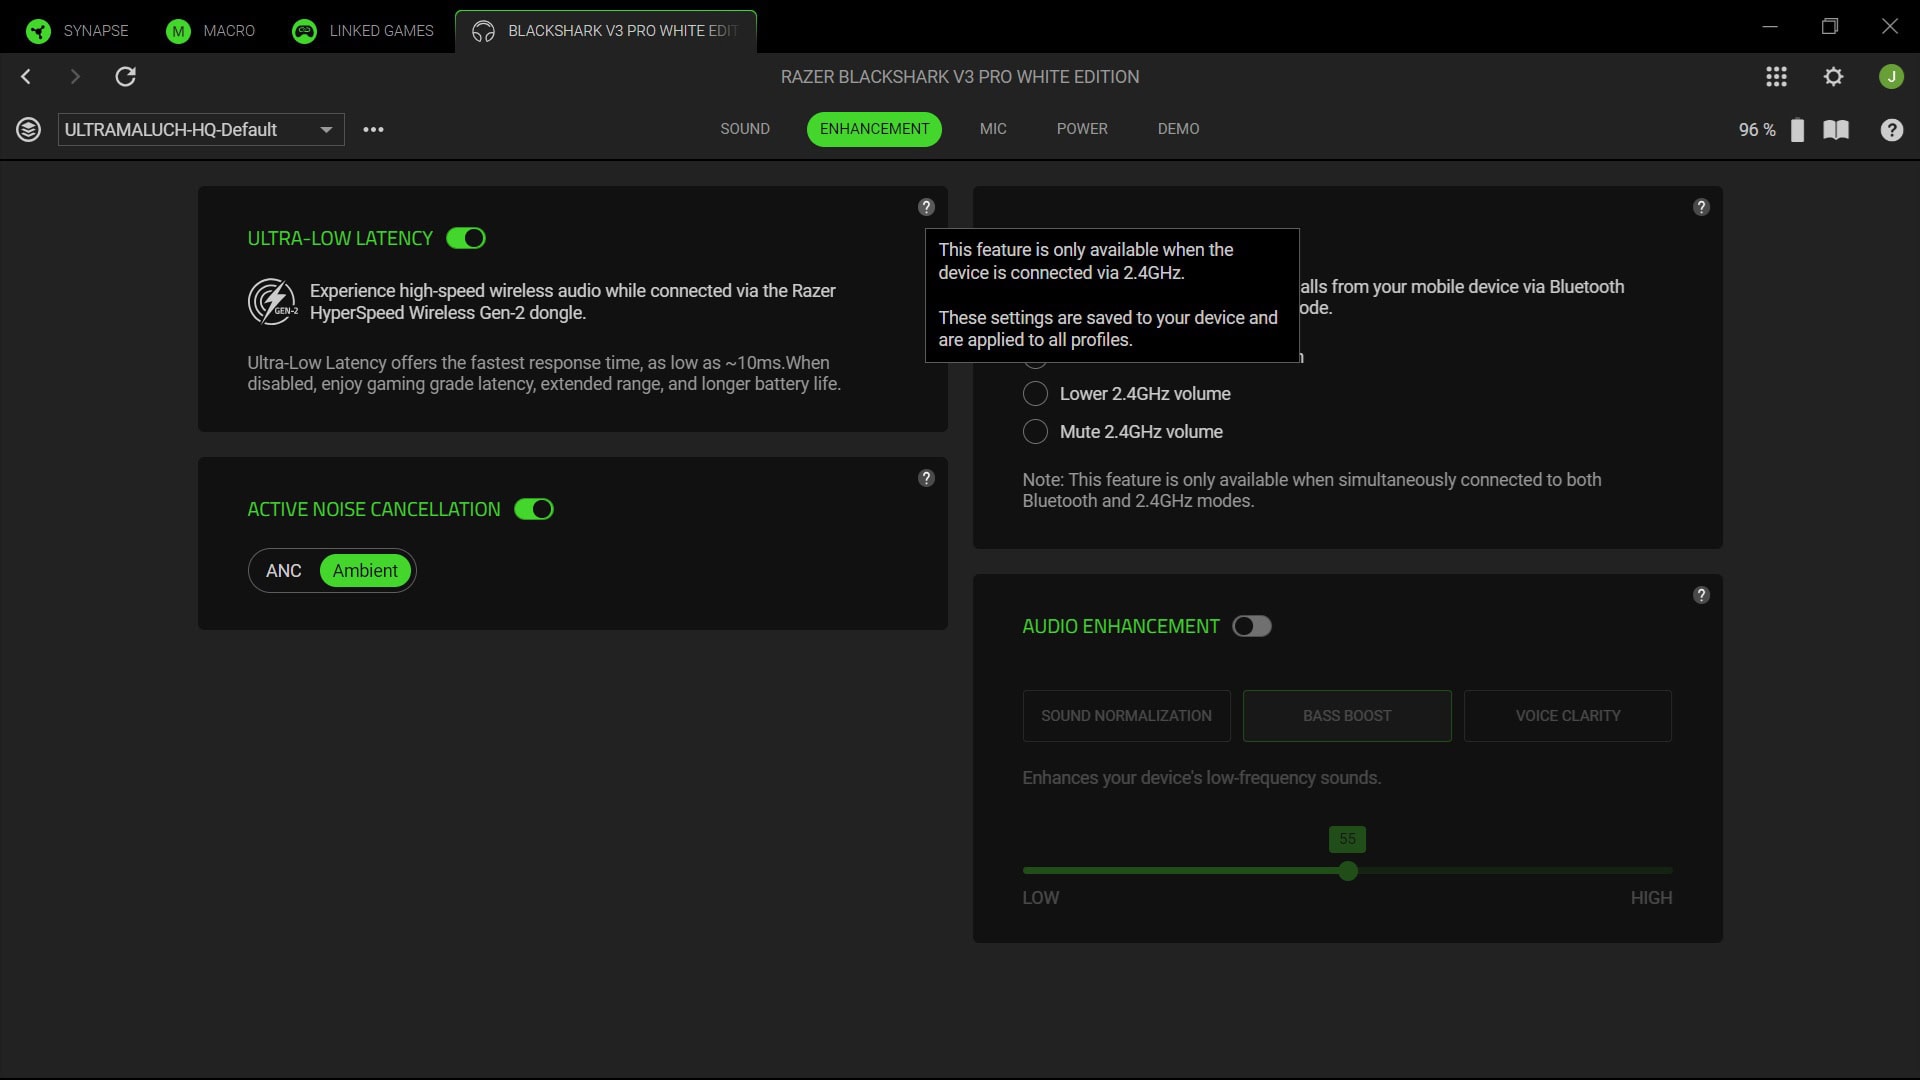The height and width of the screenshot is (1080, 1920).
Task: Click the Razer BlackShark V3 Pro White Edition title
Action: pyautogui.click(x=960, y=77)
